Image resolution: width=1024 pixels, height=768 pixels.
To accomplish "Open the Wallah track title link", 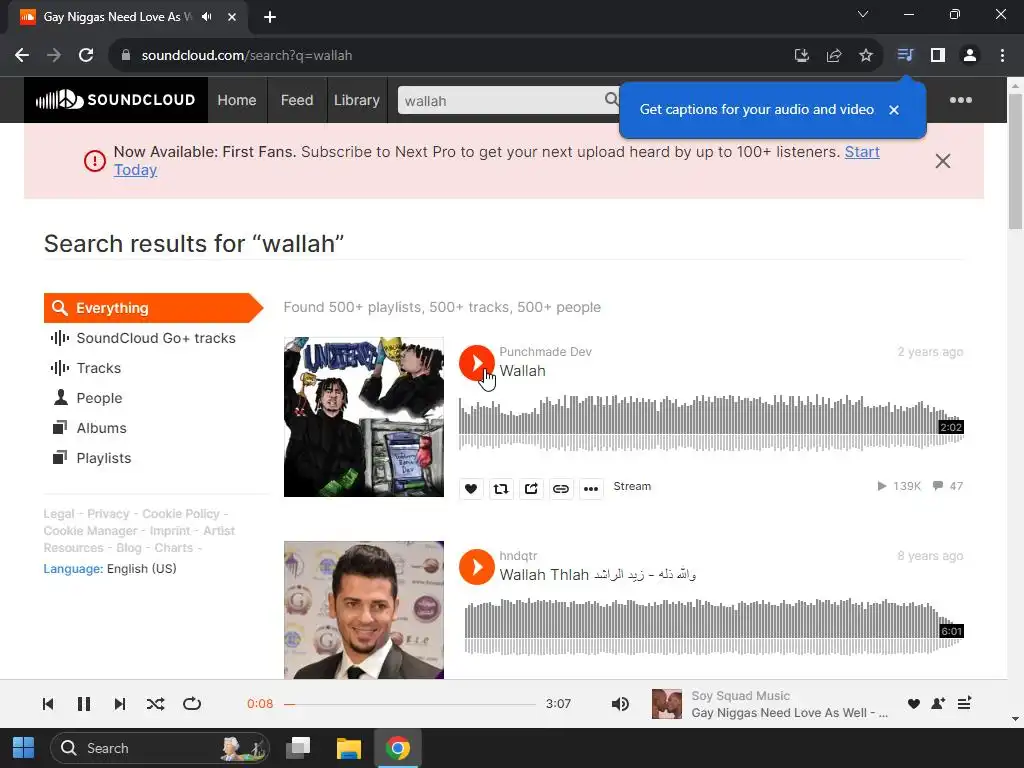I will pos(522,371).
